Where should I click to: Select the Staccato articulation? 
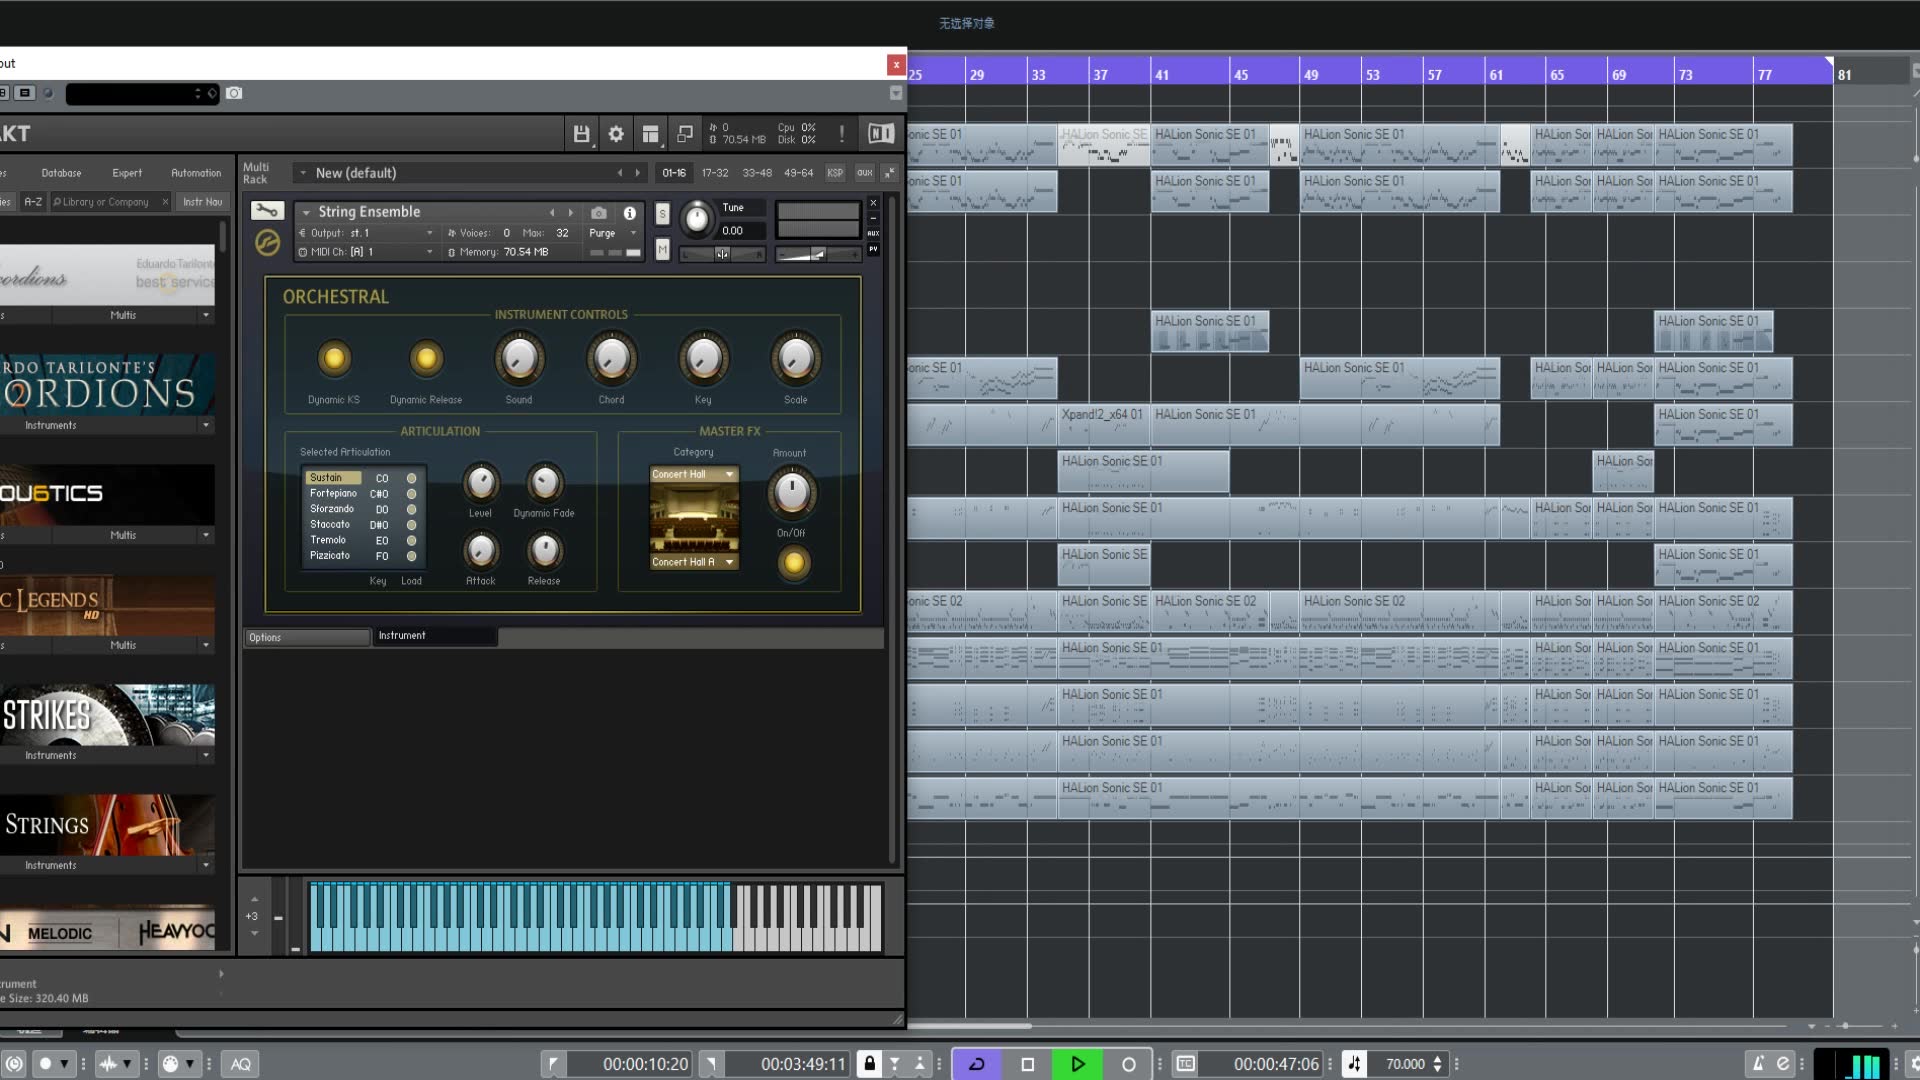point(330,524)
